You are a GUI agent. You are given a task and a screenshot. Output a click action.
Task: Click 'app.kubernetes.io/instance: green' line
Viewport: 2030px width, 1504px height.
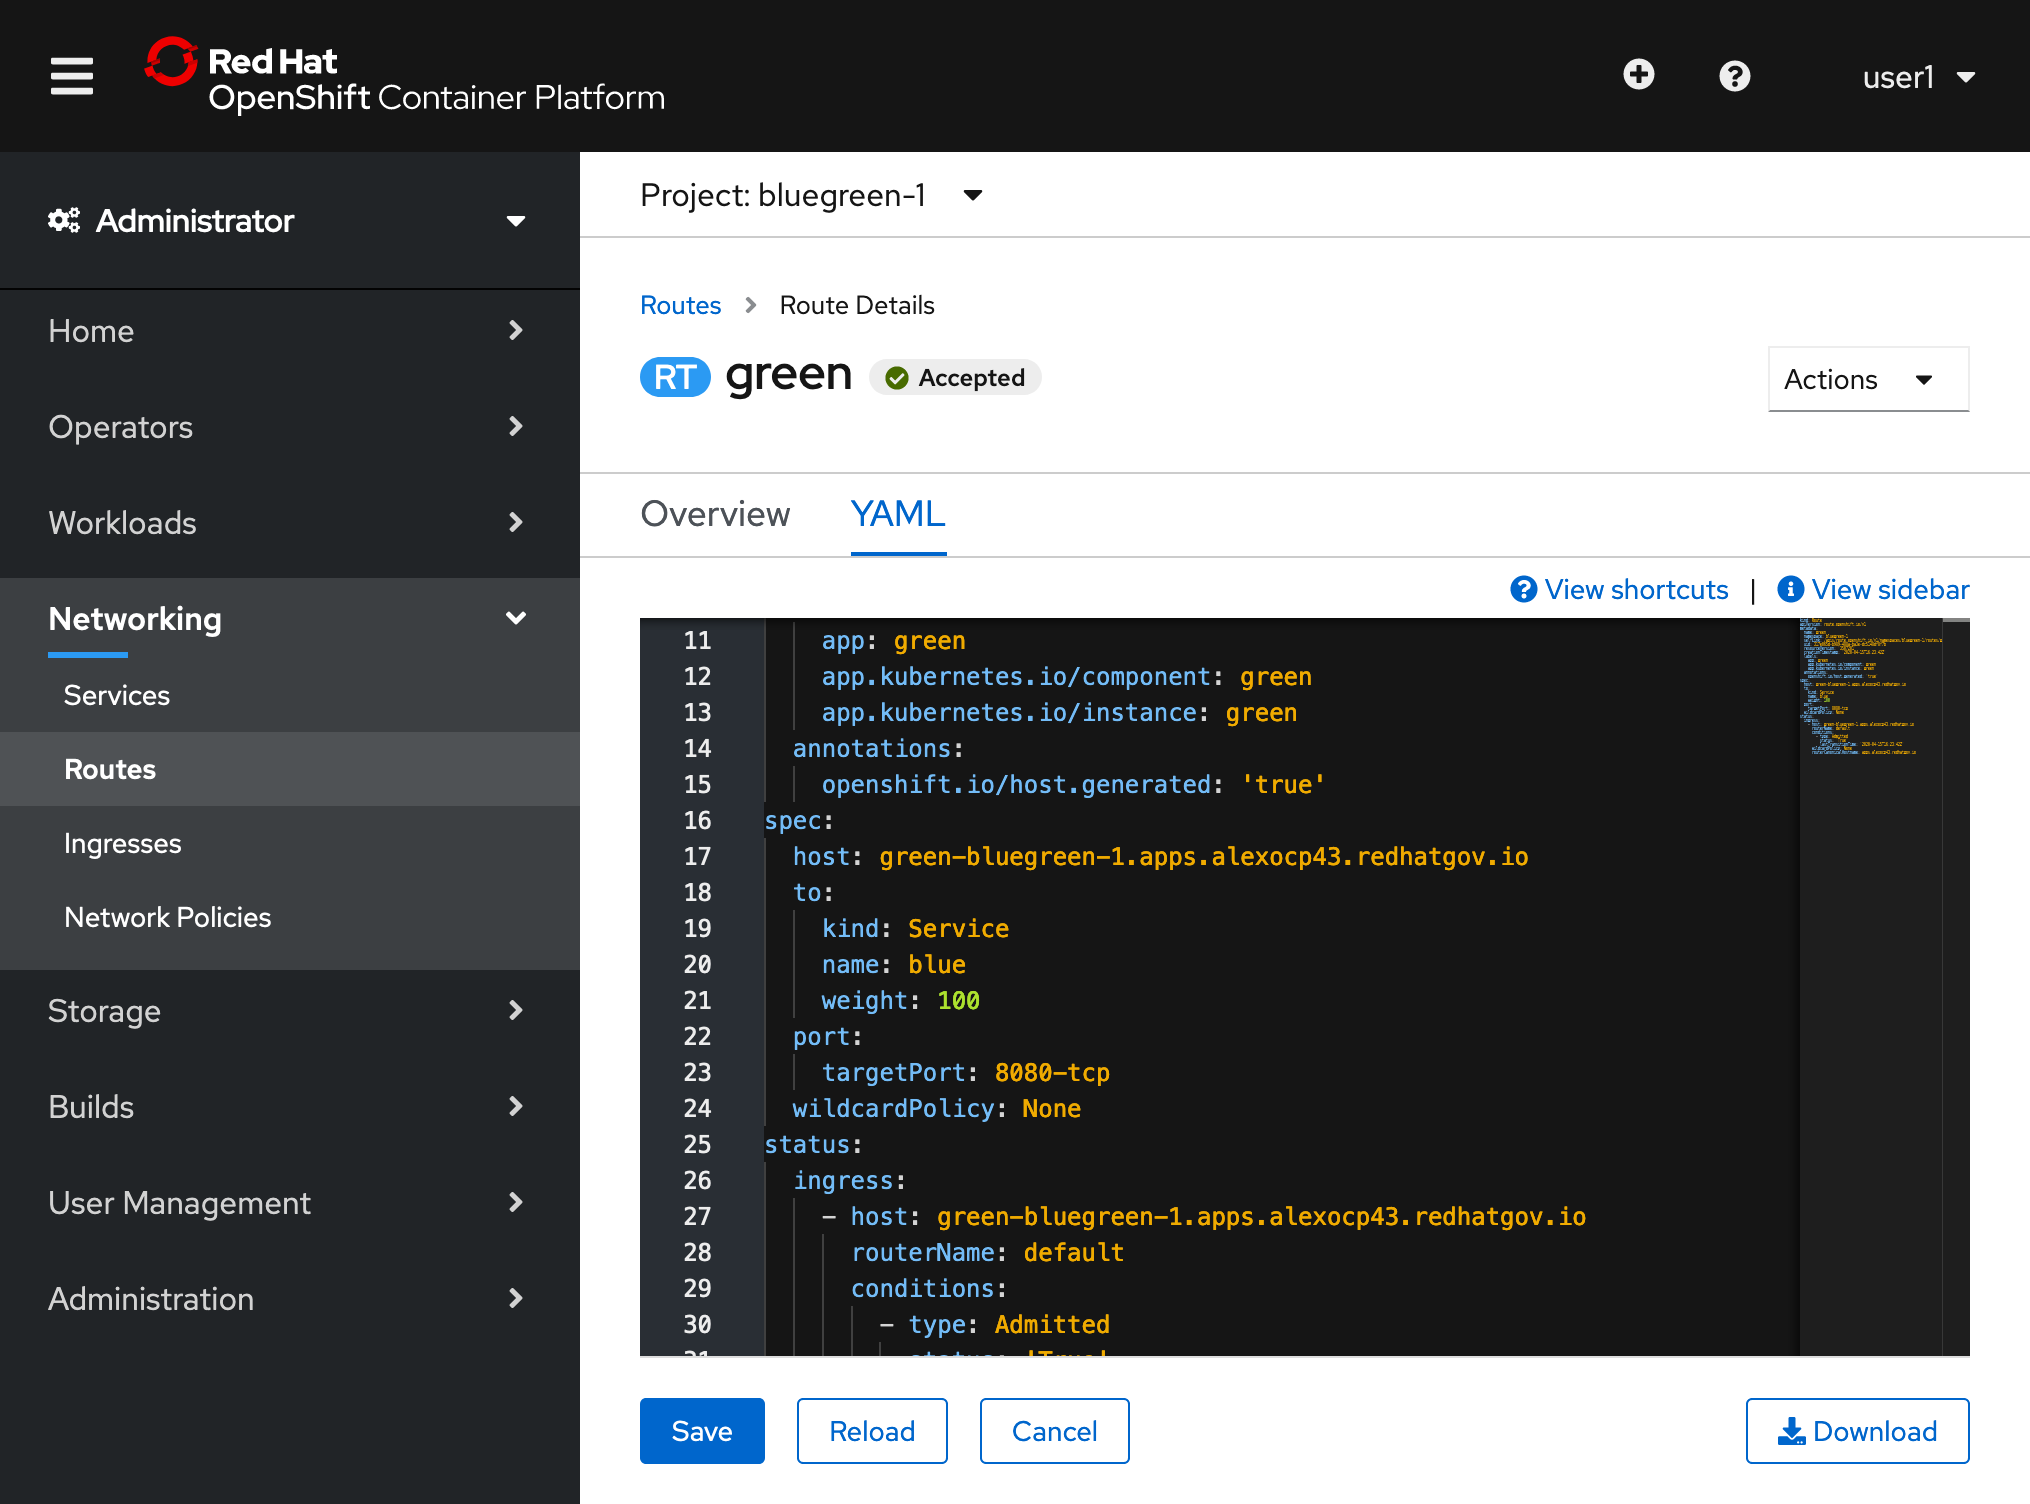pos(1059,713)
